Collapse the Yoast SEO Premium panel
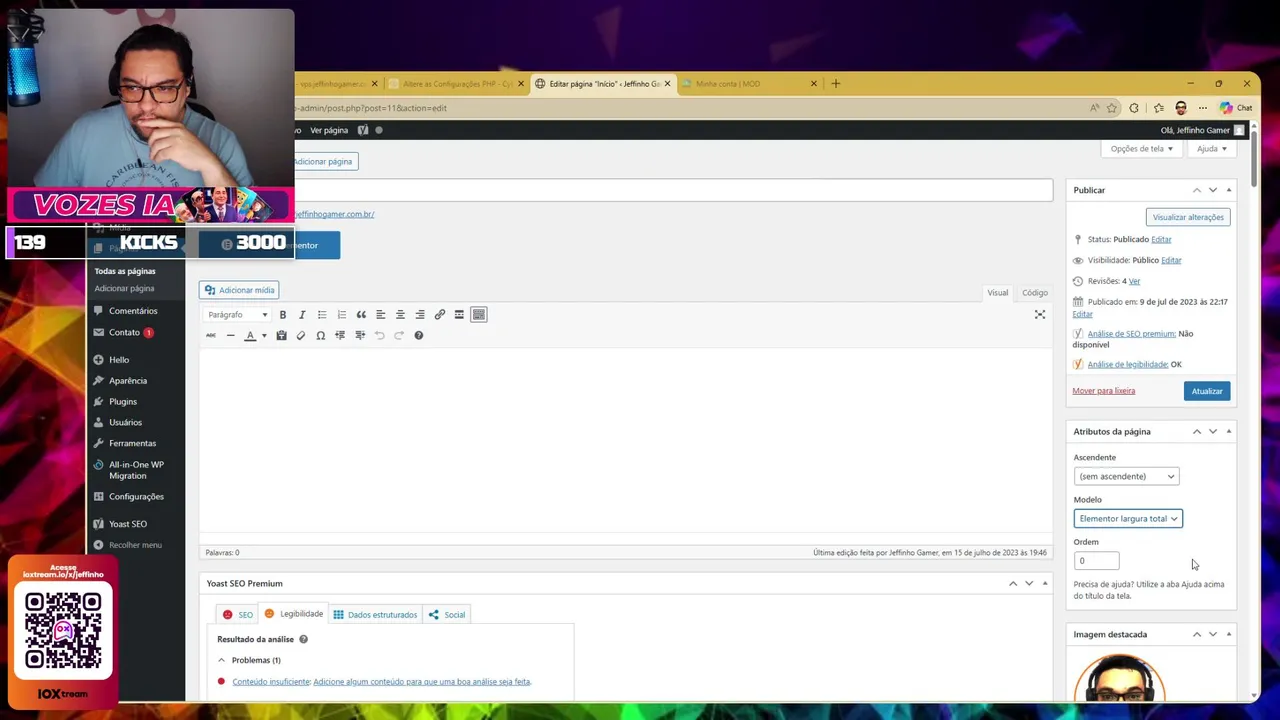The width and height of the screenshot is (1280, 720). [x=1045, y=583]
